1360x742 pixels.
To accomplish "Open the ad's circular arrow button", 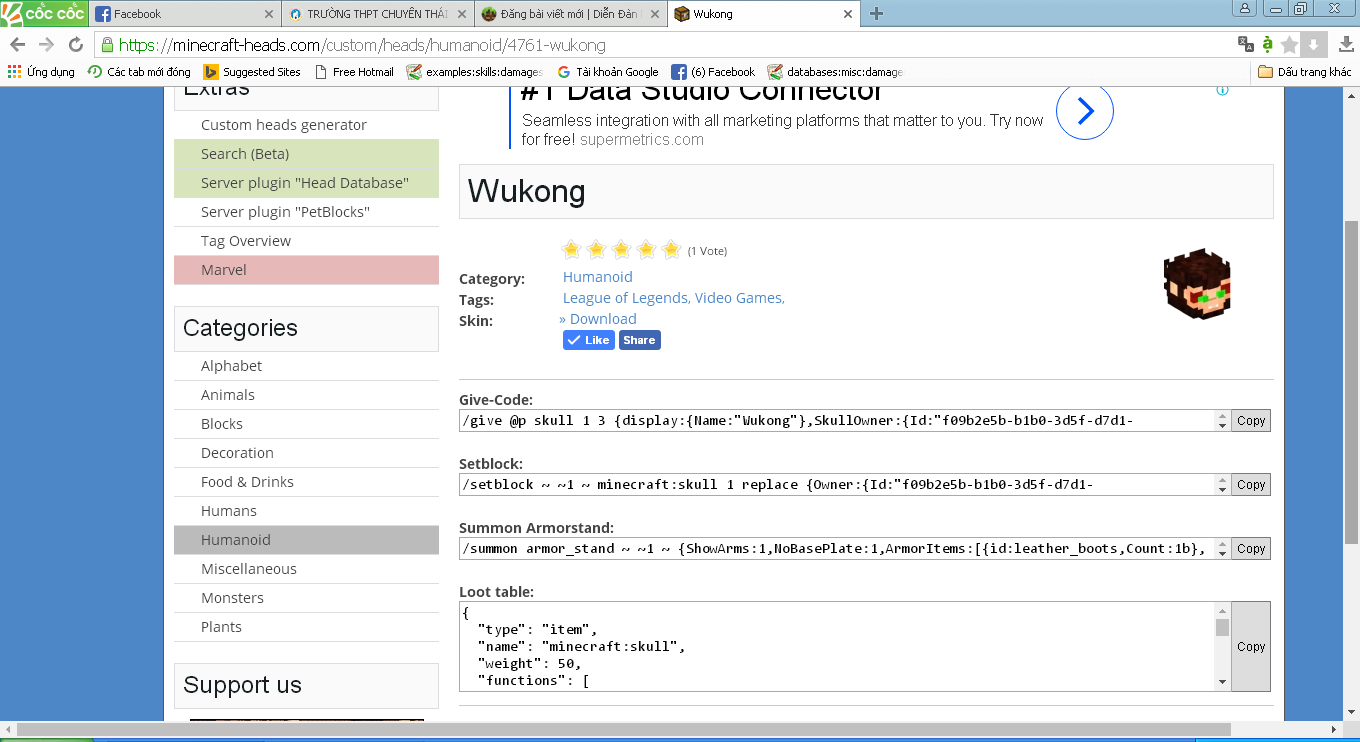I will (x=1084, y=111).
